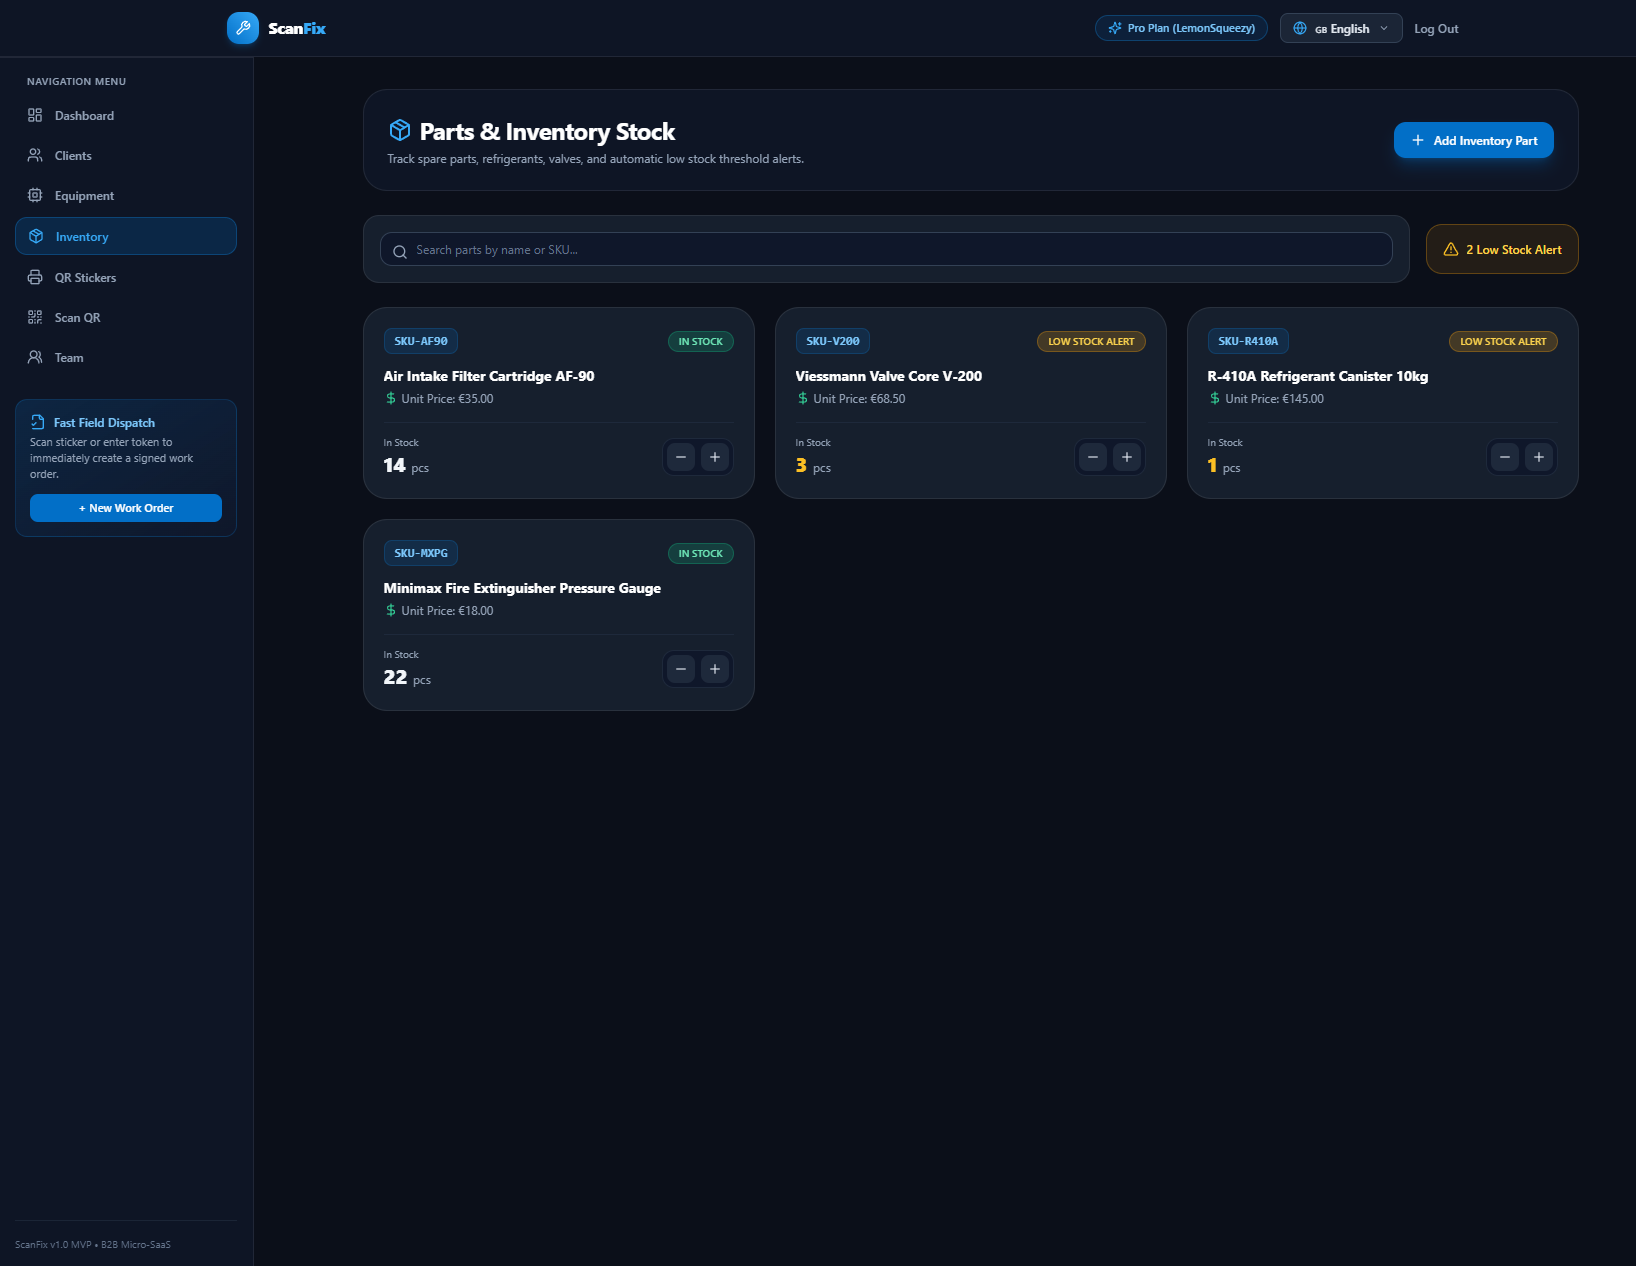Click R-410A Refrigerant Canister 10kg title
The height and width of the screenshot is (1266, 1636).
pos(1318,376)
